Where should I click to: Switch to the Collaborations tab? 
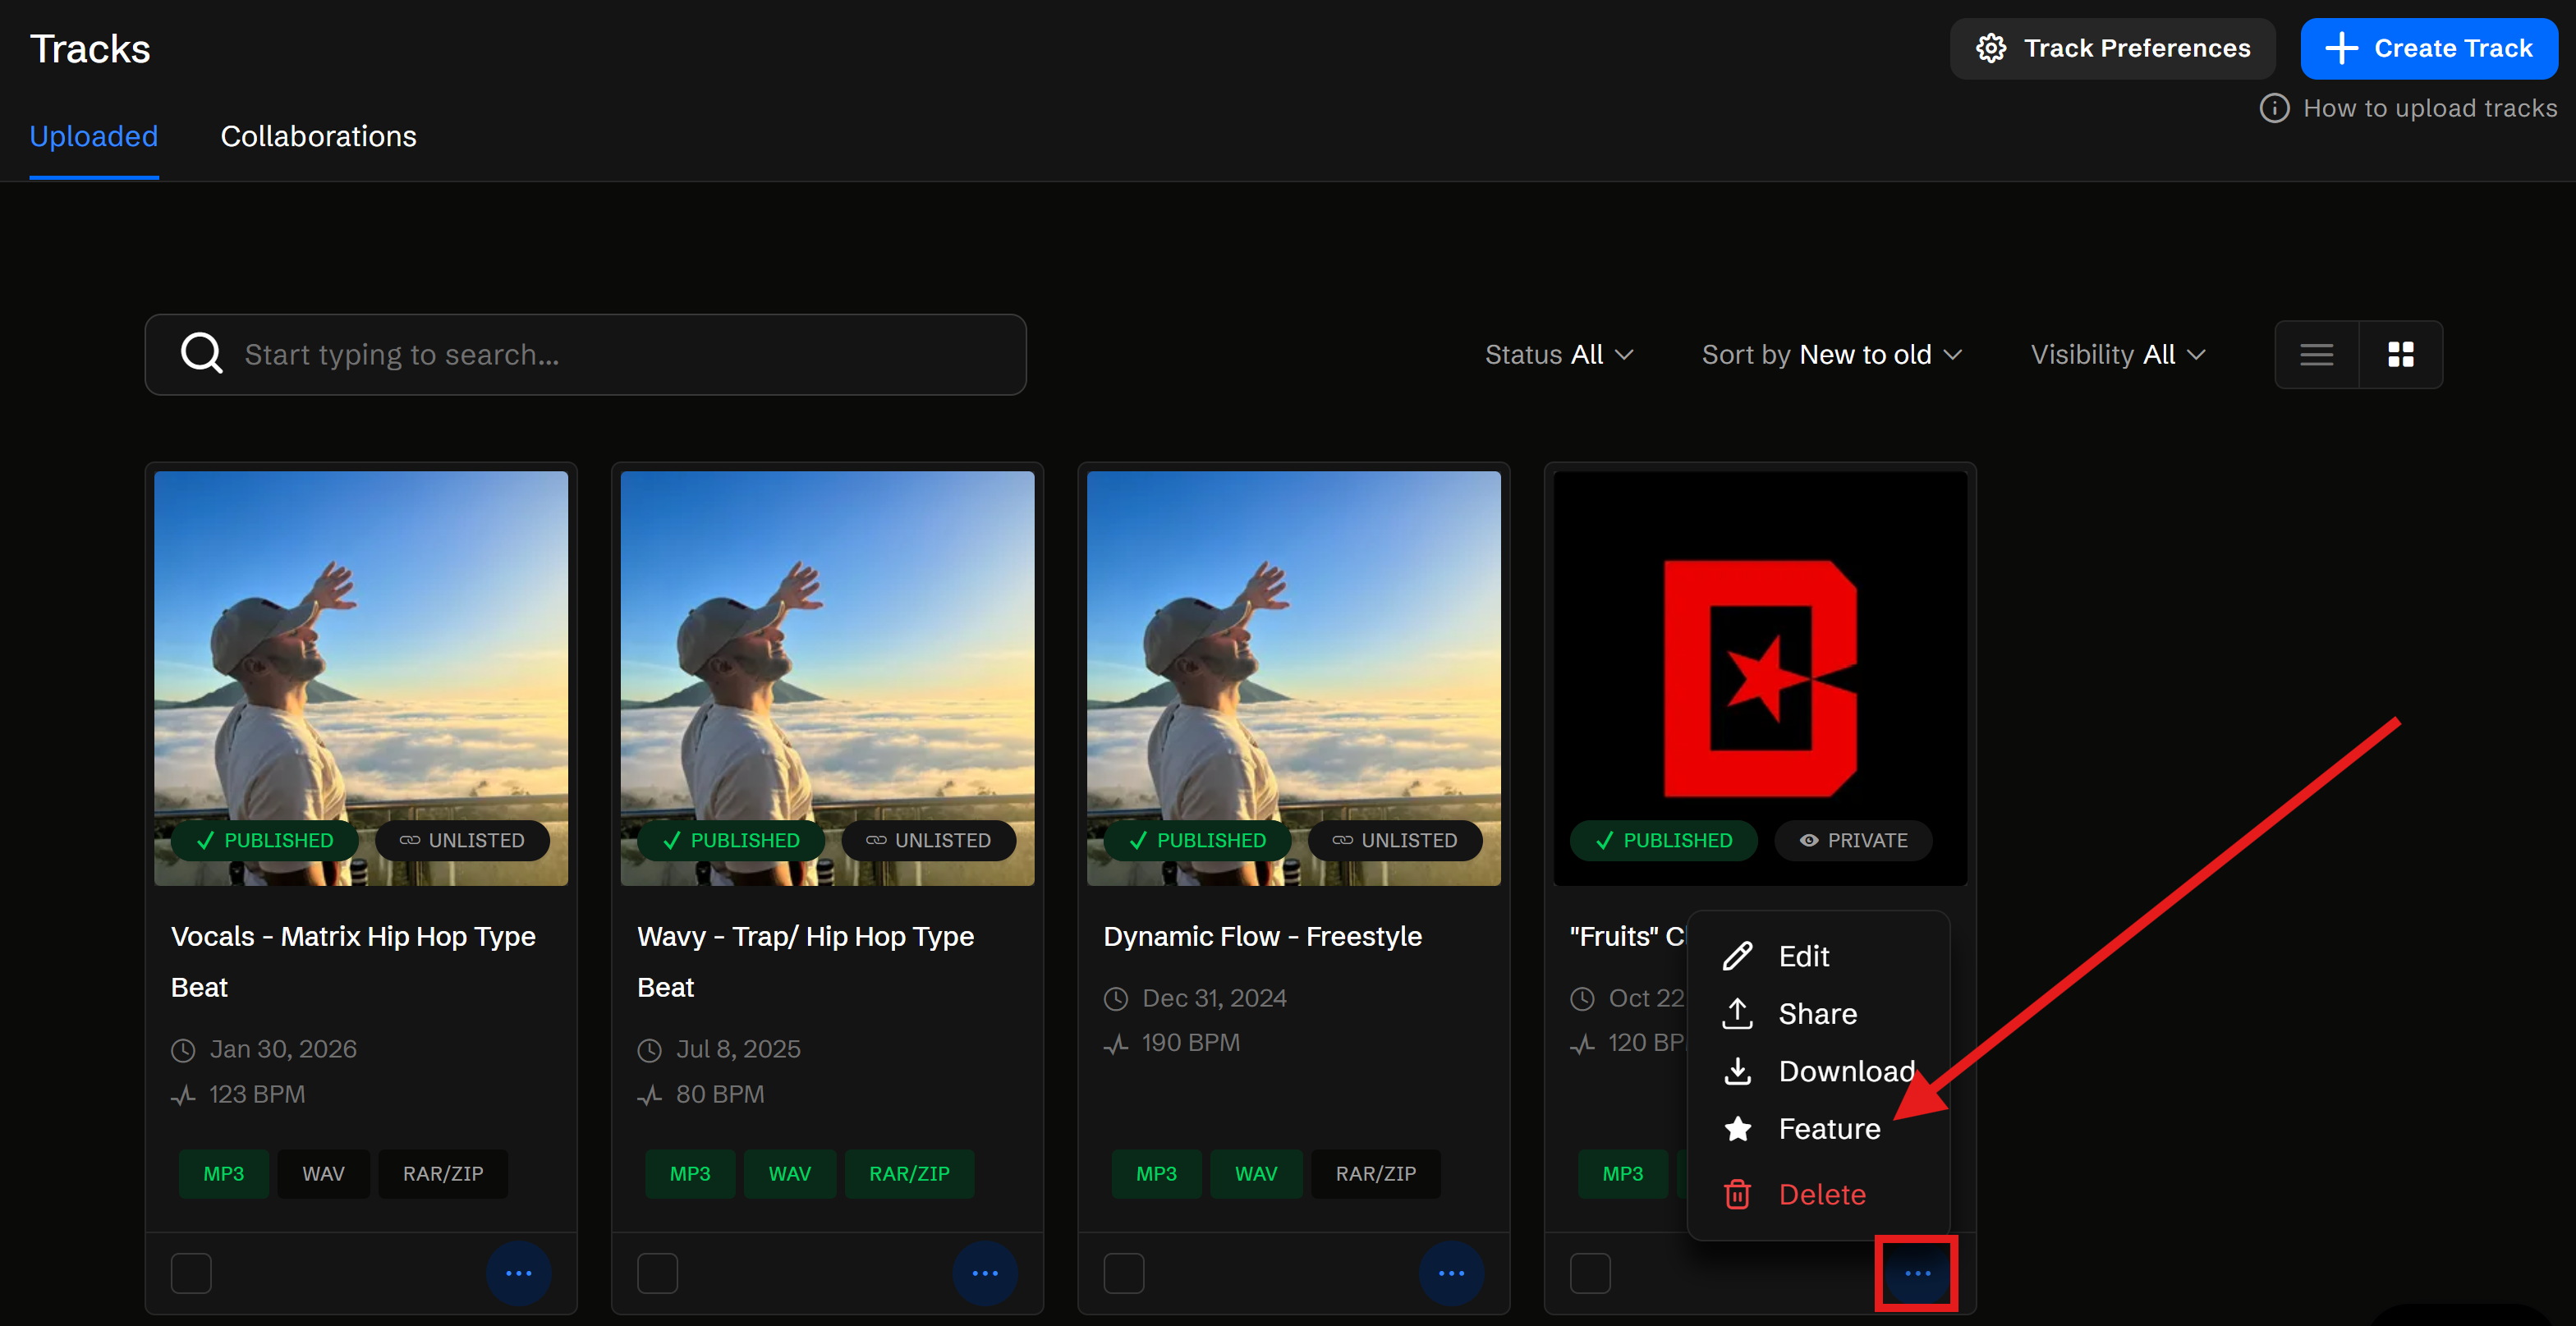(x=318, y=136)
